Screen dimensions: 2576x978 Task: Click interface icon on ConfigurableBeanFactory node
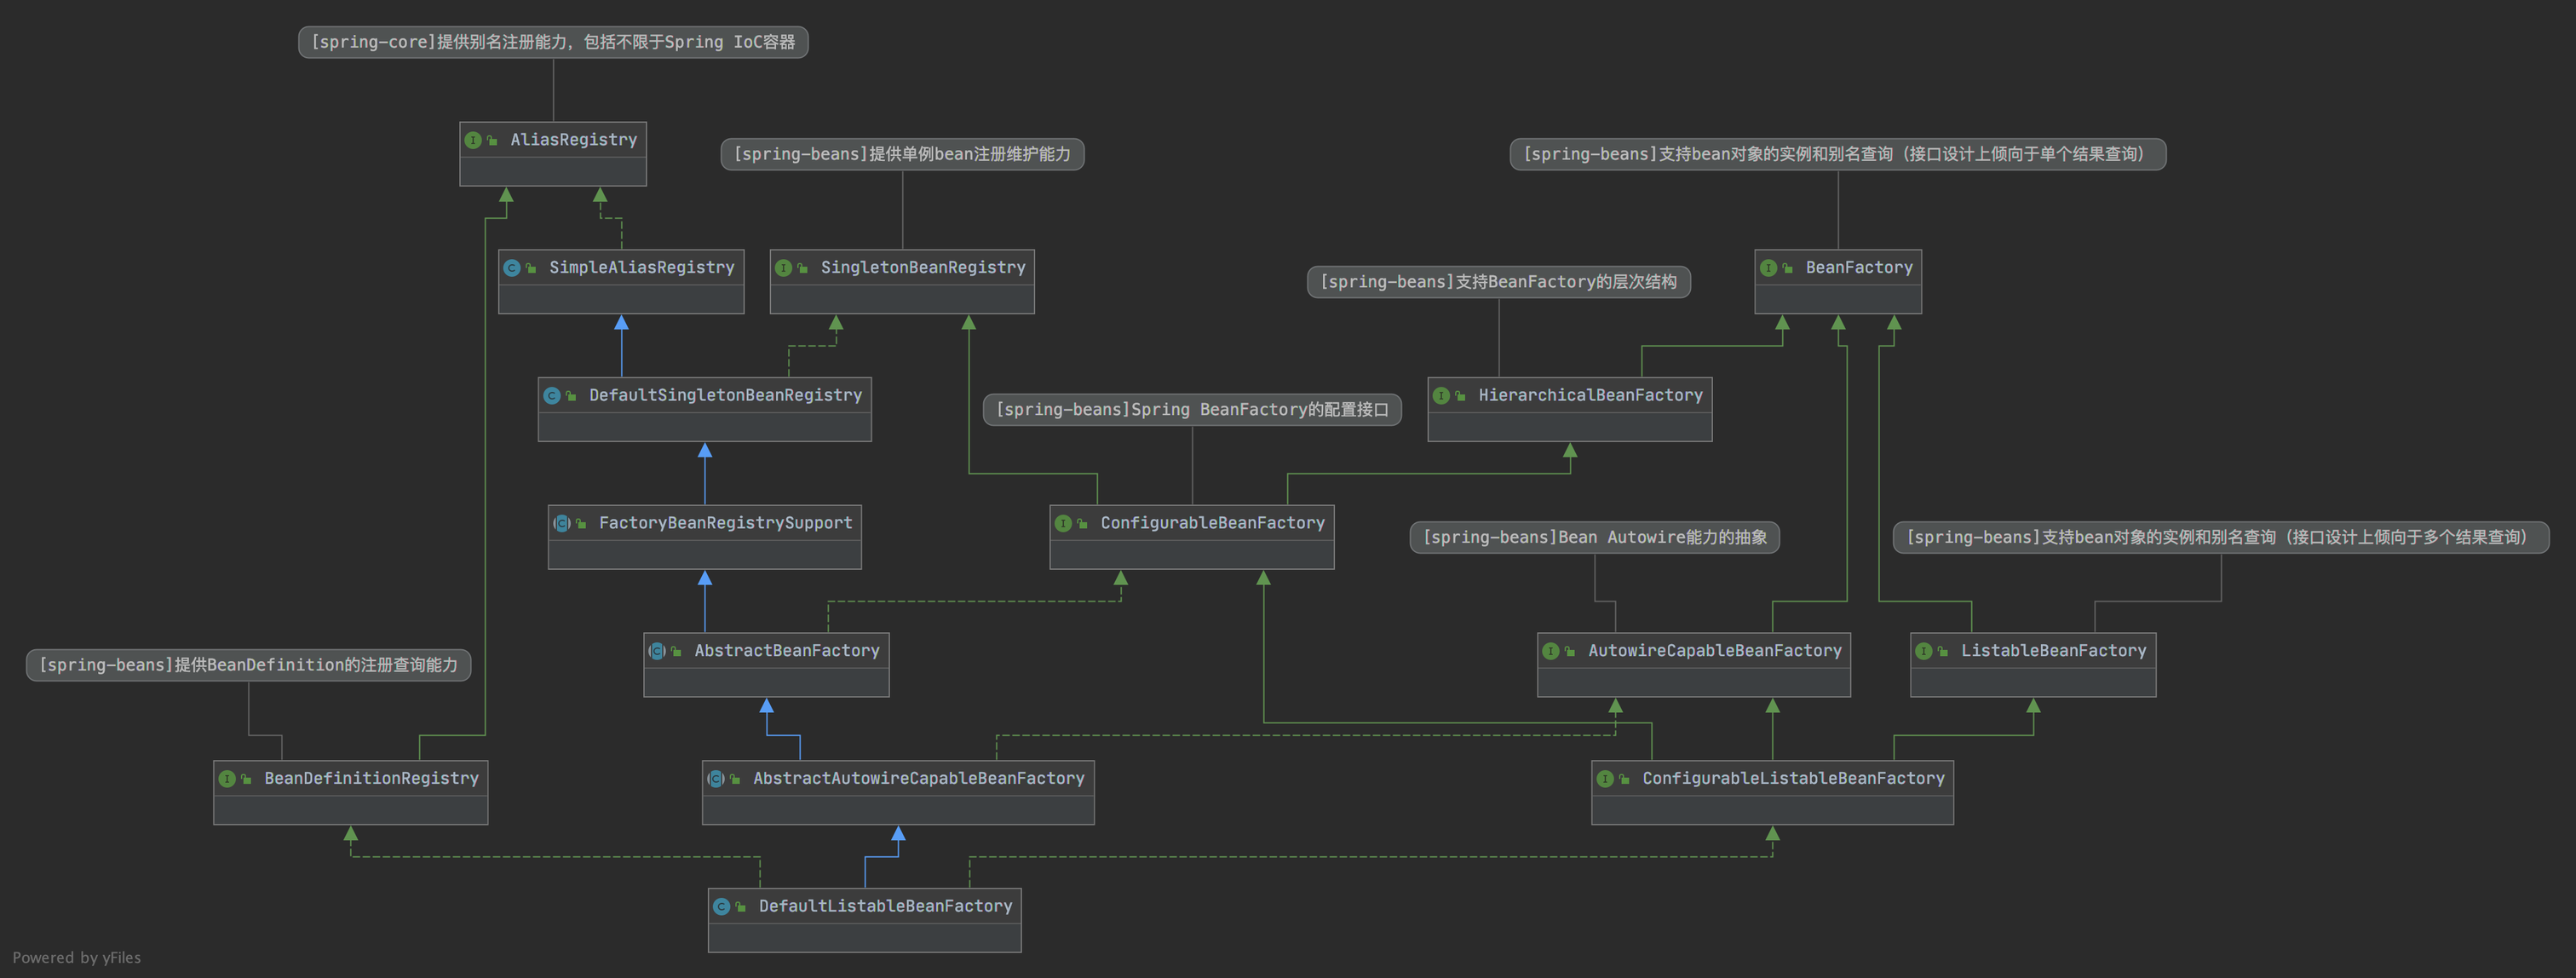(x=1063, y=523)
